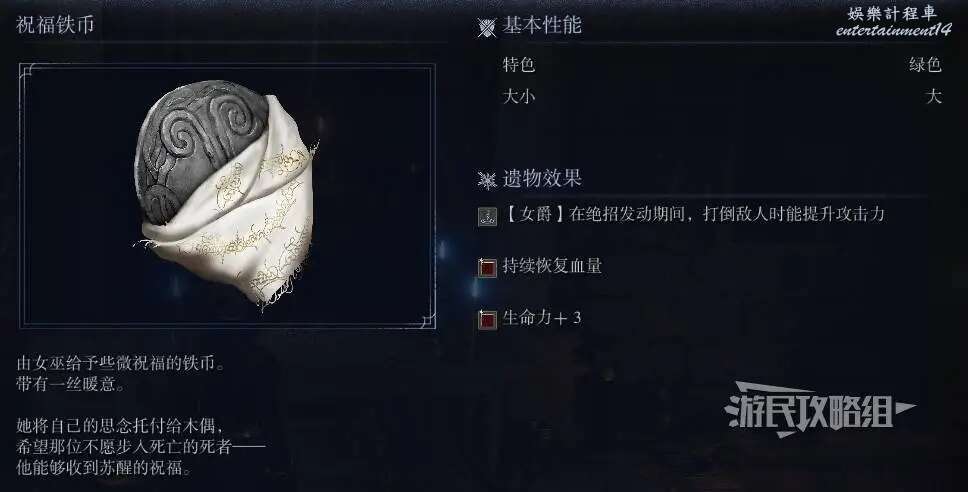This screenshot has width=968, height=492.
Task: Click the size value 大
Action: [x=933, y=96]
